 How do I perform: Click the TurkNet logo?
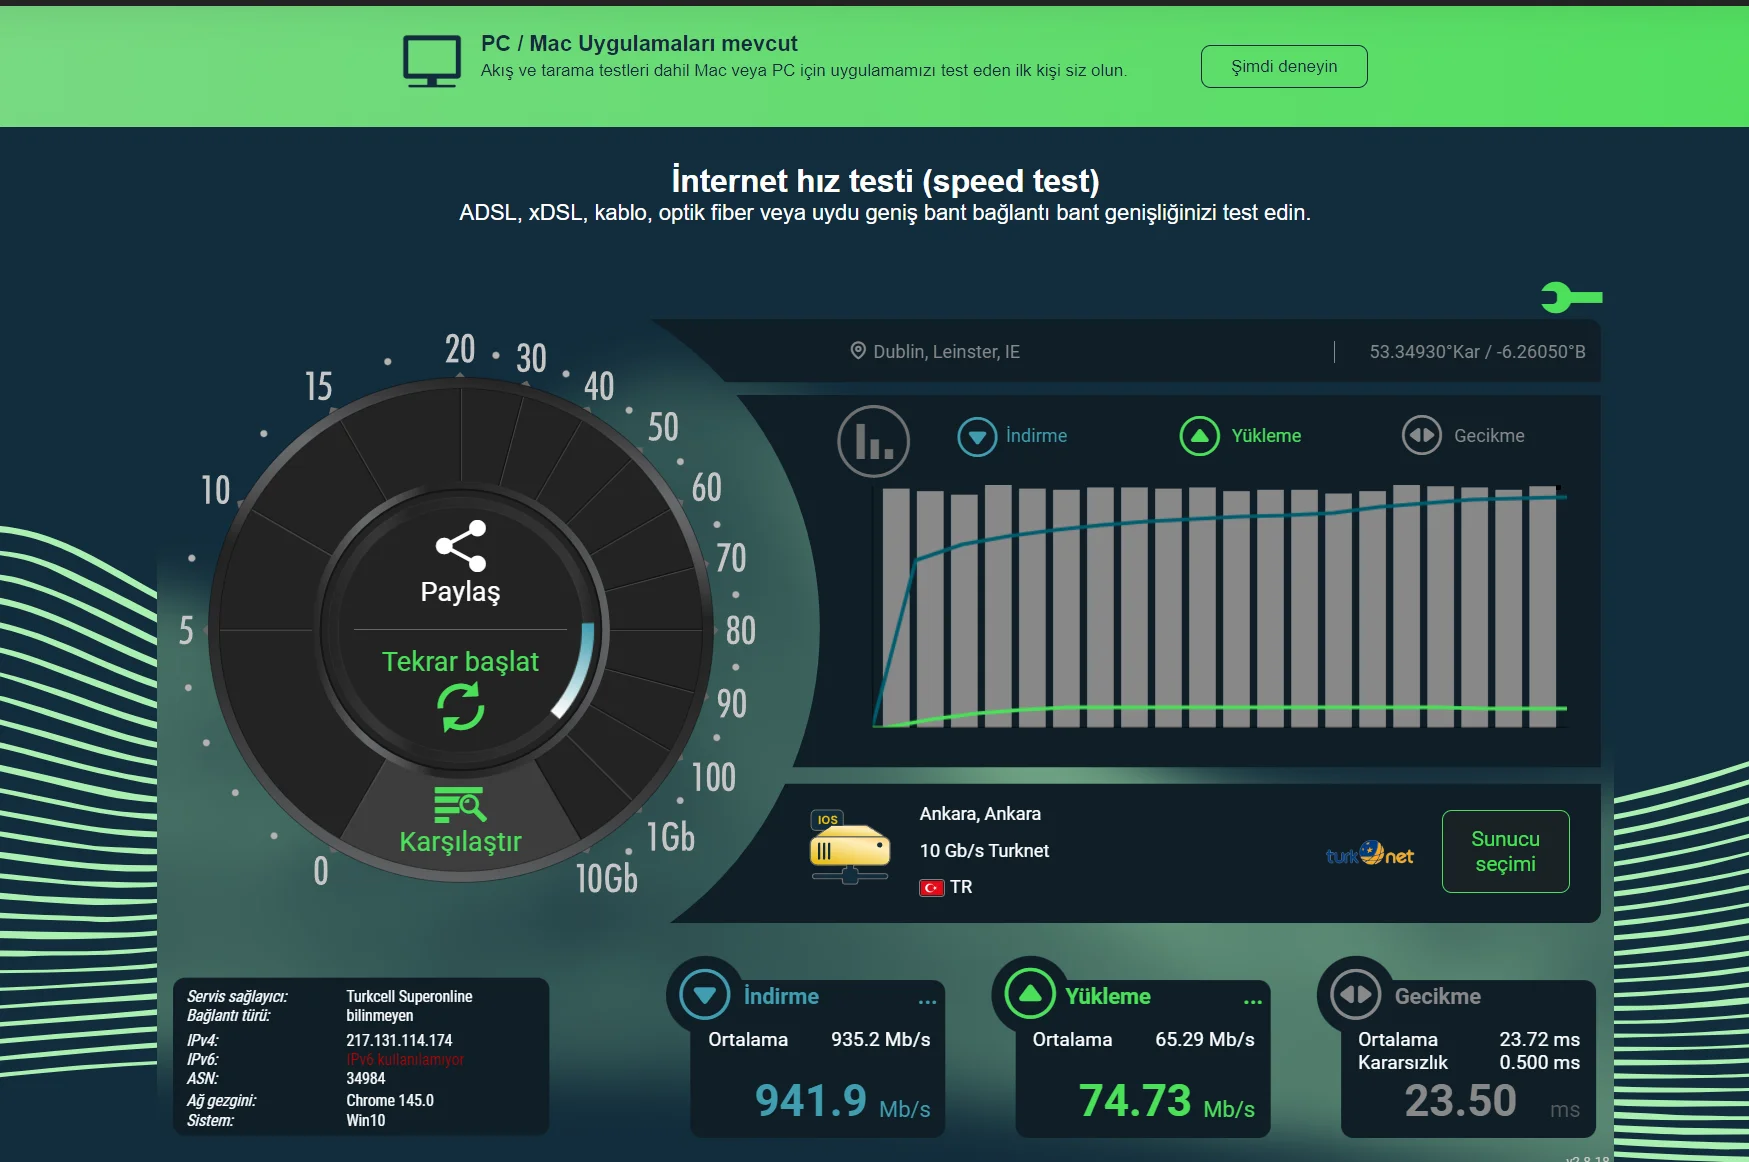1370,853
